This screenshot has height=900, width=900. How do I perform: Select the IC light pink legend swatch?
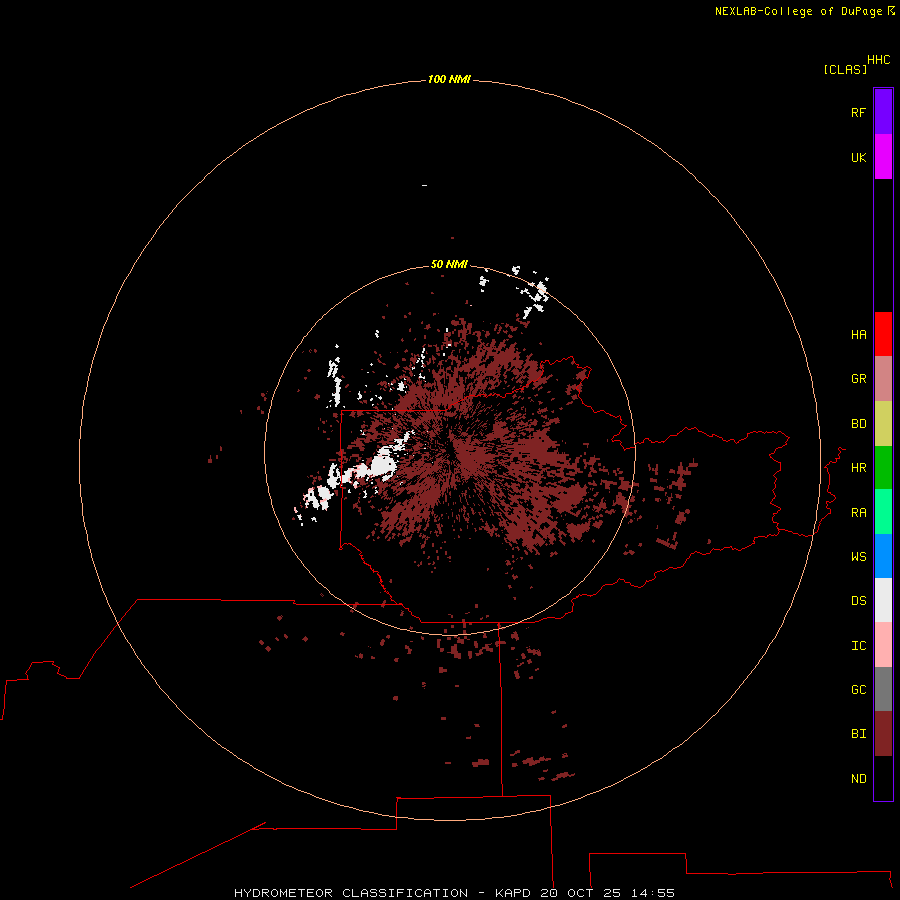(x=883, y=645)
